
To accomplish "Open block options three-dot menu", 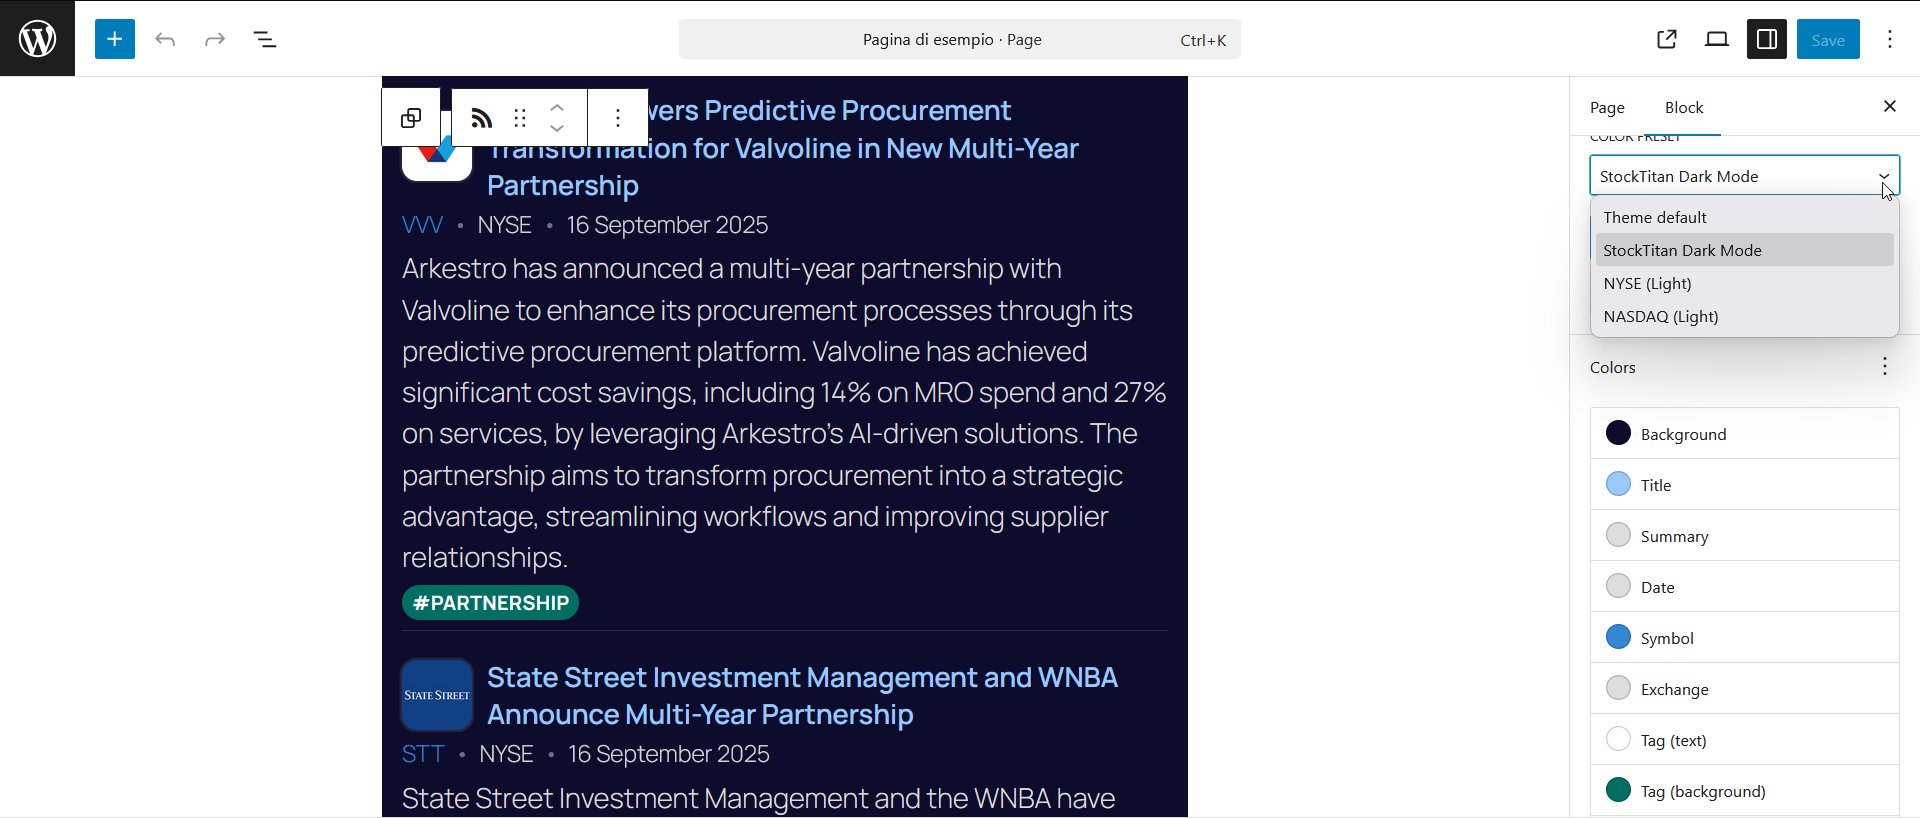I will (618, 118).
